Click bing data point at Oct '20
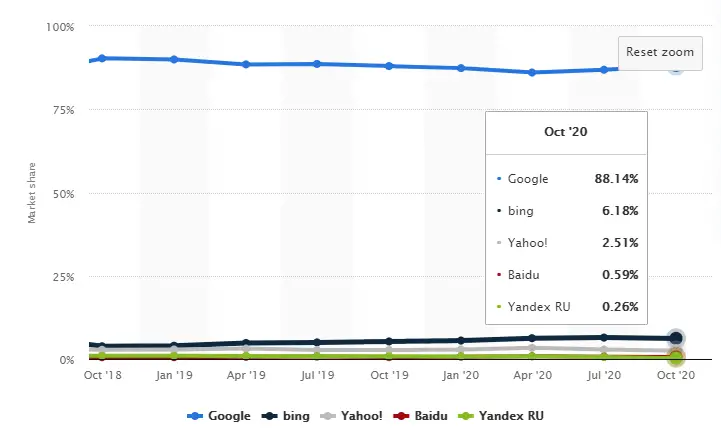Viewport: 721px width, 431px height. [676, 338]
